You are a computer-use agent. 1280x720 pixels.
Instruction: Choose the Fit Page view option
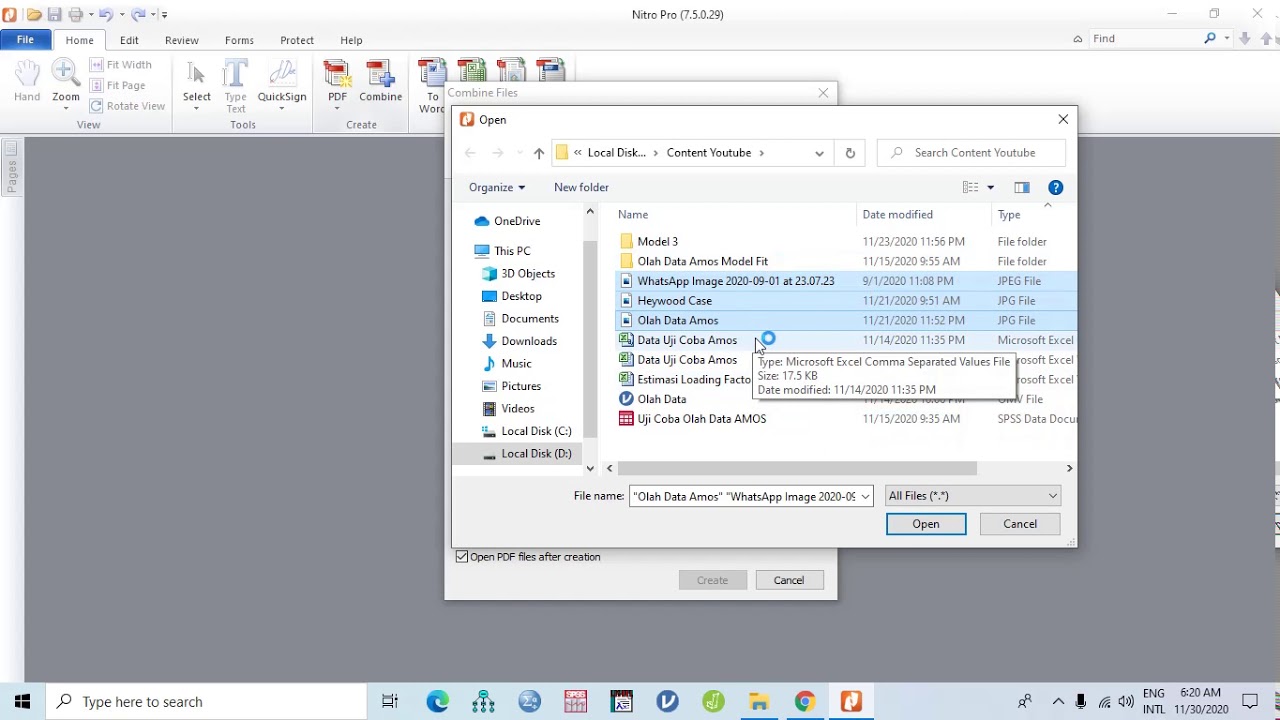pyautogui.click(x=118, y=85)
